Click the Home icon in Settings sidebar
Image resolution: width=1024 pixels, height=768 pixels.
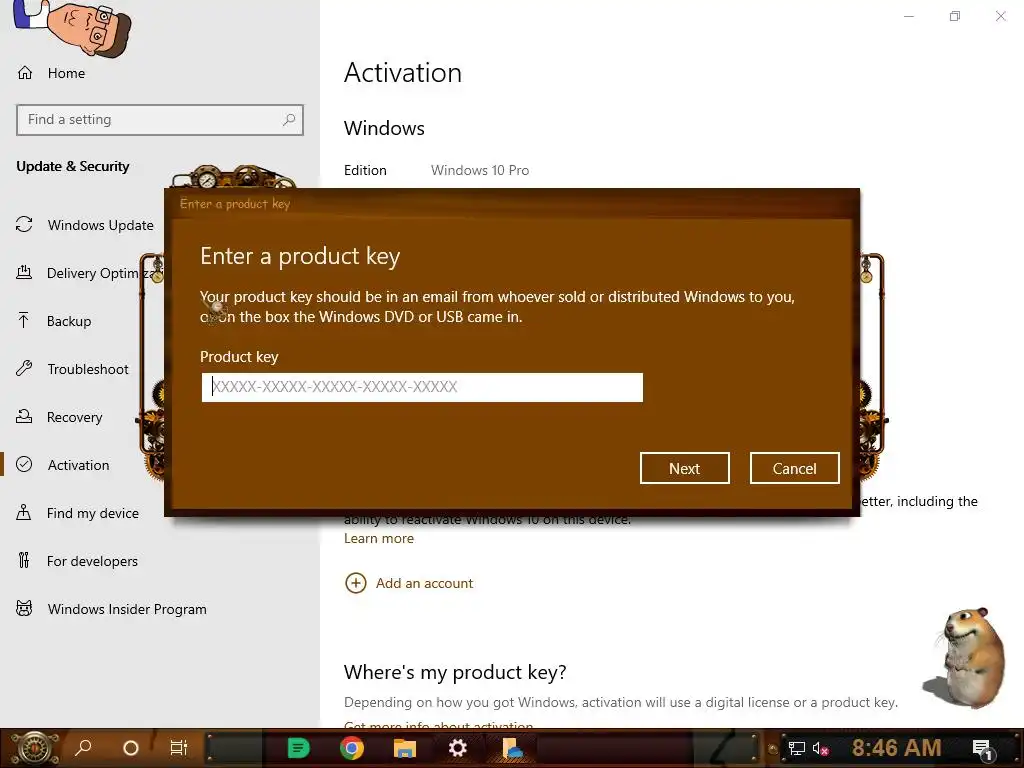tap(25, 72)
